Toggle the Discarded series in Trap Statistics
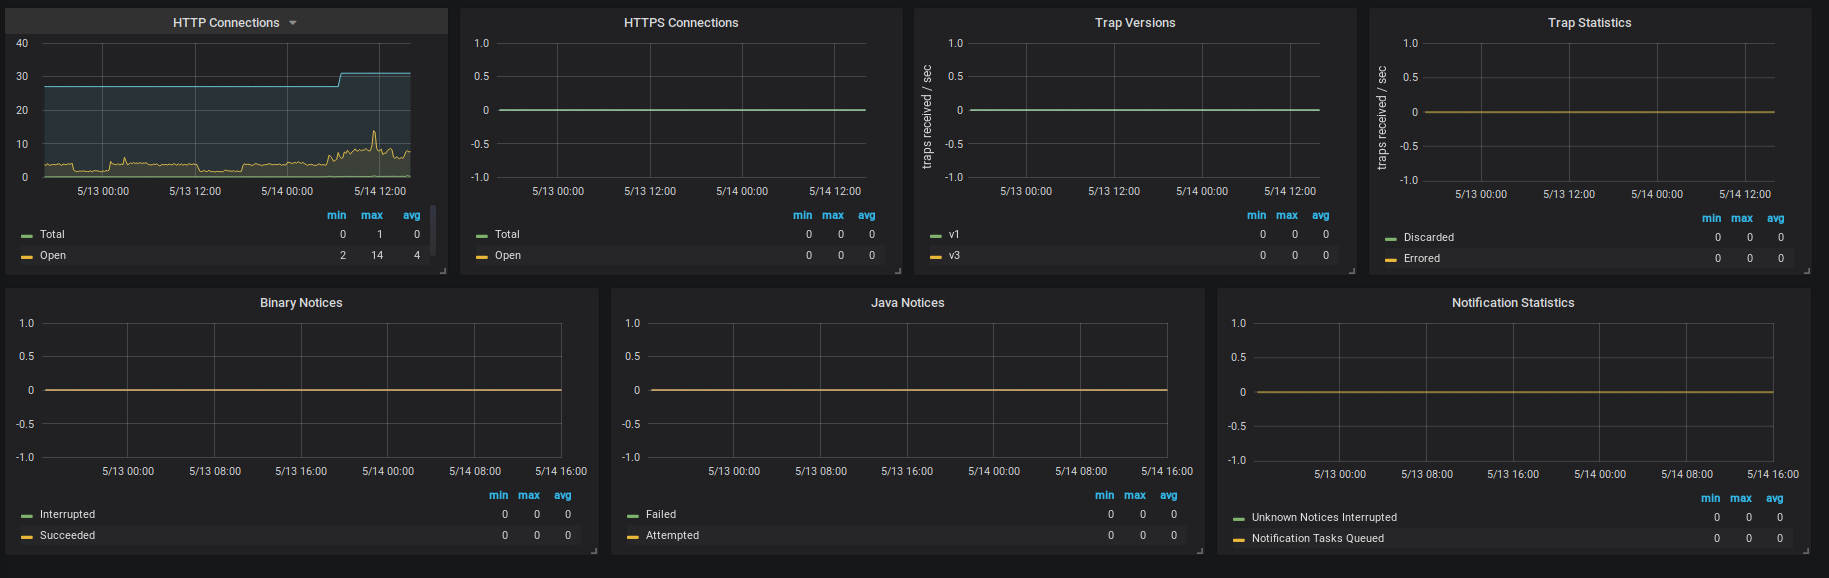The height and width of the screenshot is (578, 1829). tap(1428, 238)
